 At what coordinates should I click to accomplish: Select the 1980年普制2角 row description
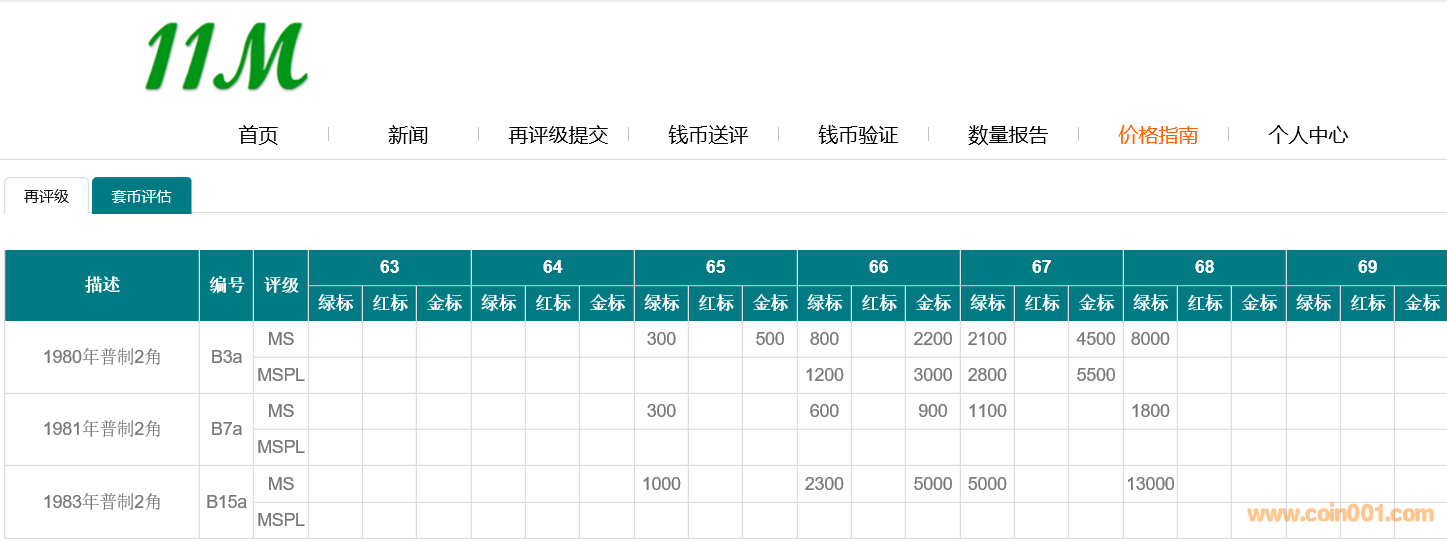point(102,357)
